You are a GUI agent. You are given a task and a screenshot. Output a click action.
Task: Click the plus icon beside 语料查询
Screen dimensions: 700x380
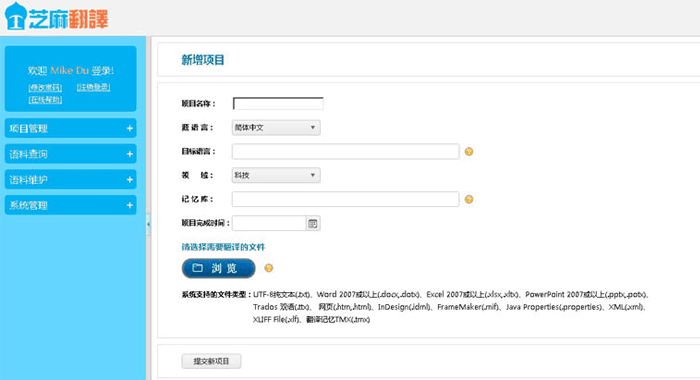coord(129,154)
